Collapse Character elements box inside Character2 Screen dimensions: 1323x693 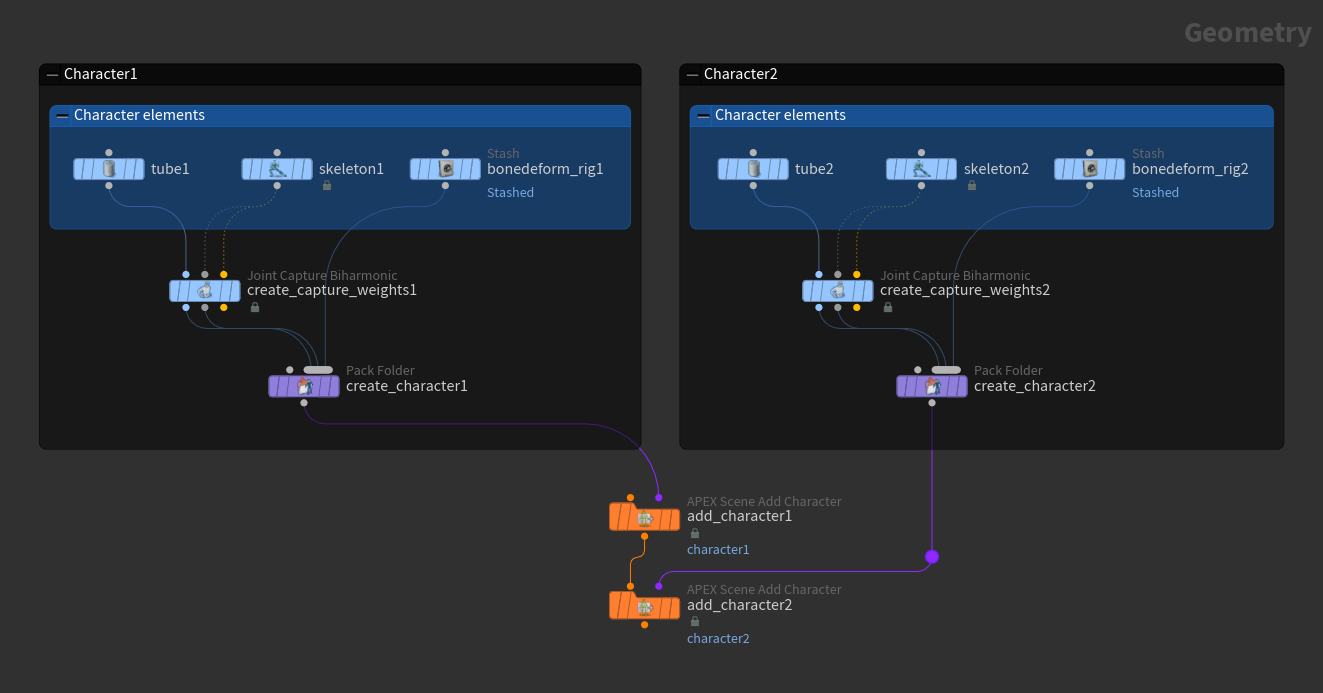coord(703,115)
